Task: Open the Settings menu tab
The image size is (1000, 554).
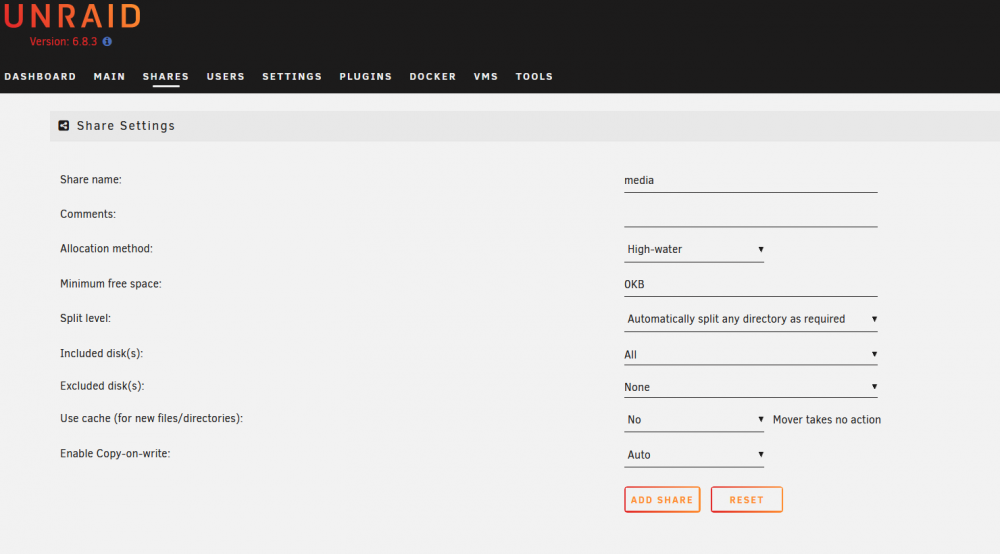Action: (292, 77)
